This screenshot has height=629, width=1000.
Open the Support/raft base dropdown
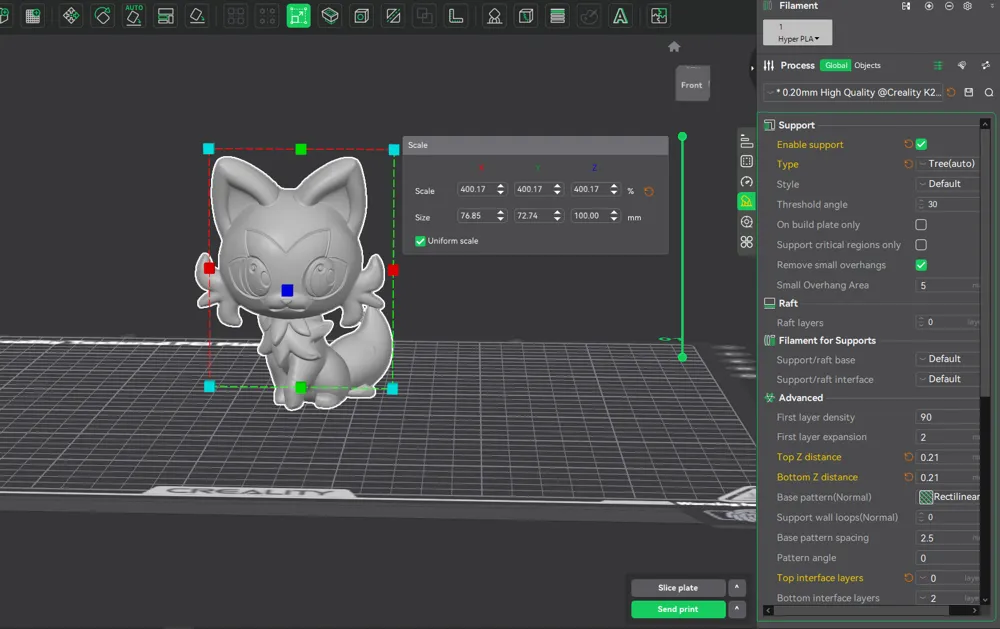948,359
